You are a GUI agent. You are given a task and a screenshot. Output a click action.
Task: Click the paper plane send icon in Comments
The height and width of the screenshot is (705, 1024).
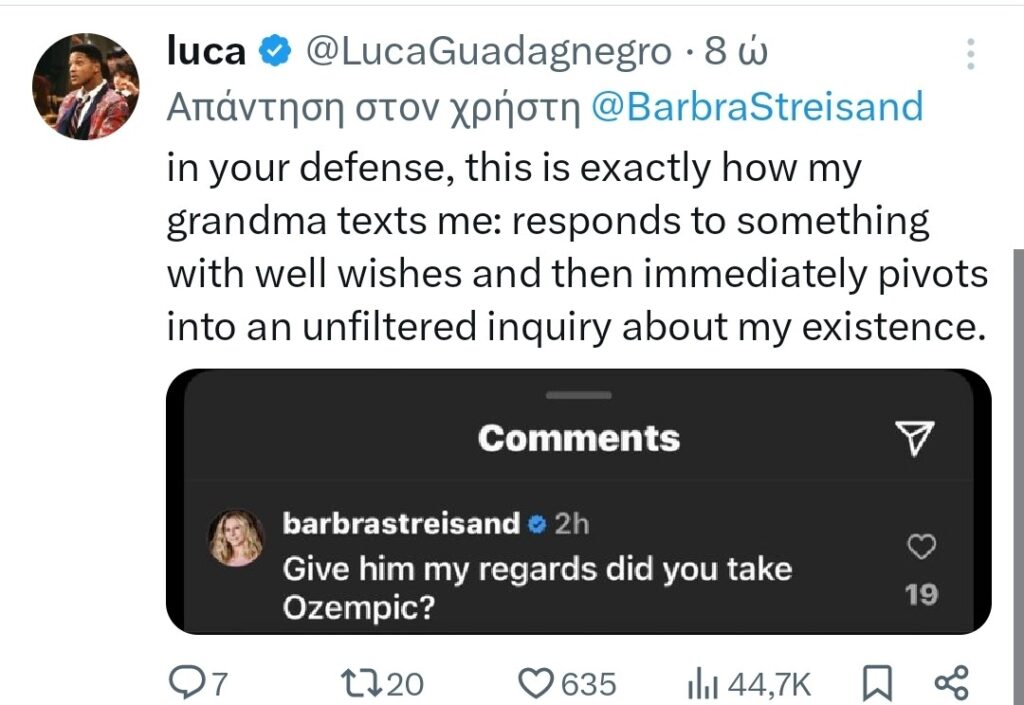(914, 437)
